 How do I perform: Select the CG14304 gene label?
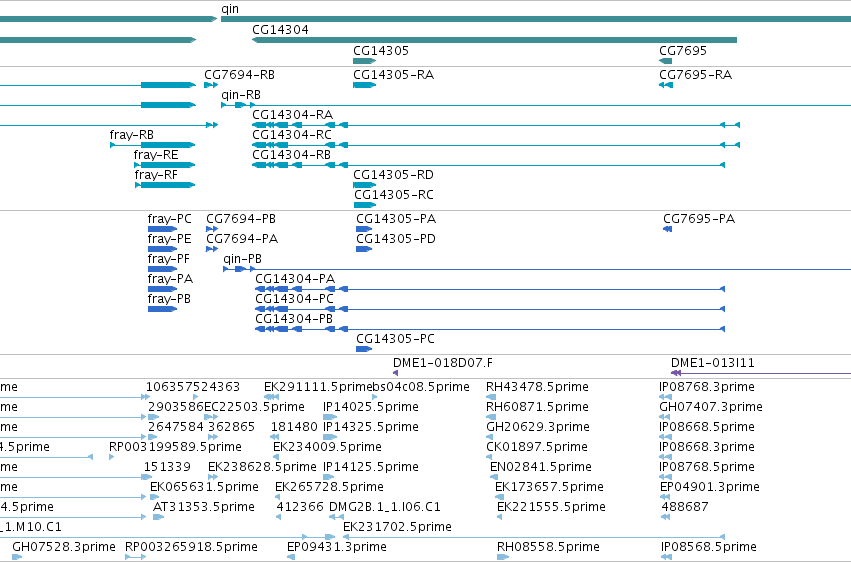(x=280, y=30)
